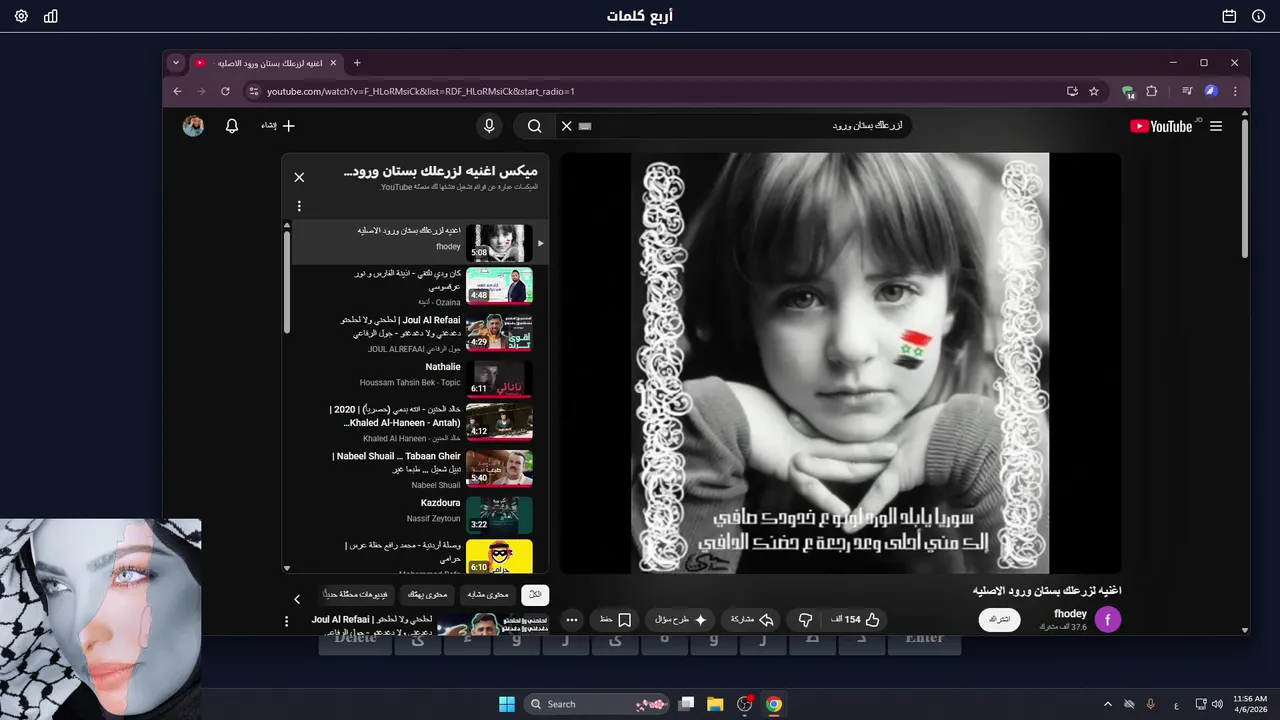The height and width of the screenshot is (720, 1280).
Task: Open a new Chrome tab
Action: [x=357, y=62]
